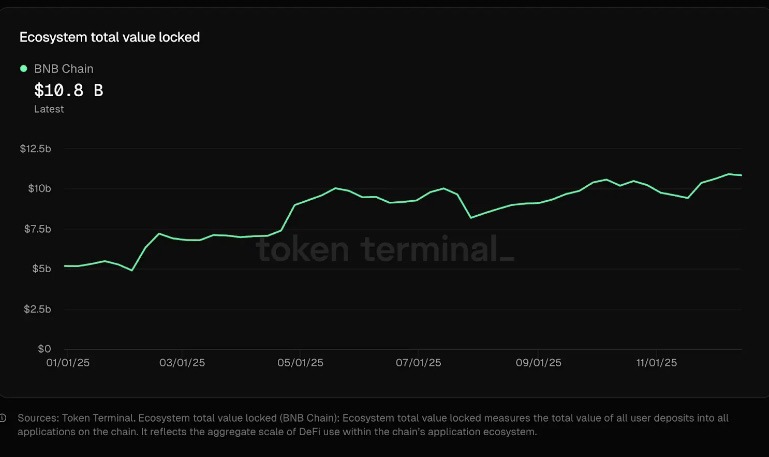Viewport: 769px width, 457px height.
Task: Click the $10.8 B latest value
Action: (68, 90)
